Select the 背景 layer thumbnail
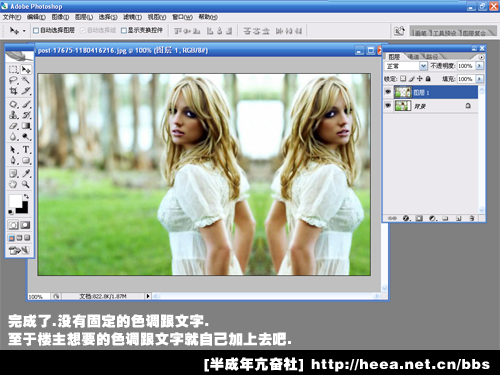Screen dimensions: 500x375 [x=403, y=106]
